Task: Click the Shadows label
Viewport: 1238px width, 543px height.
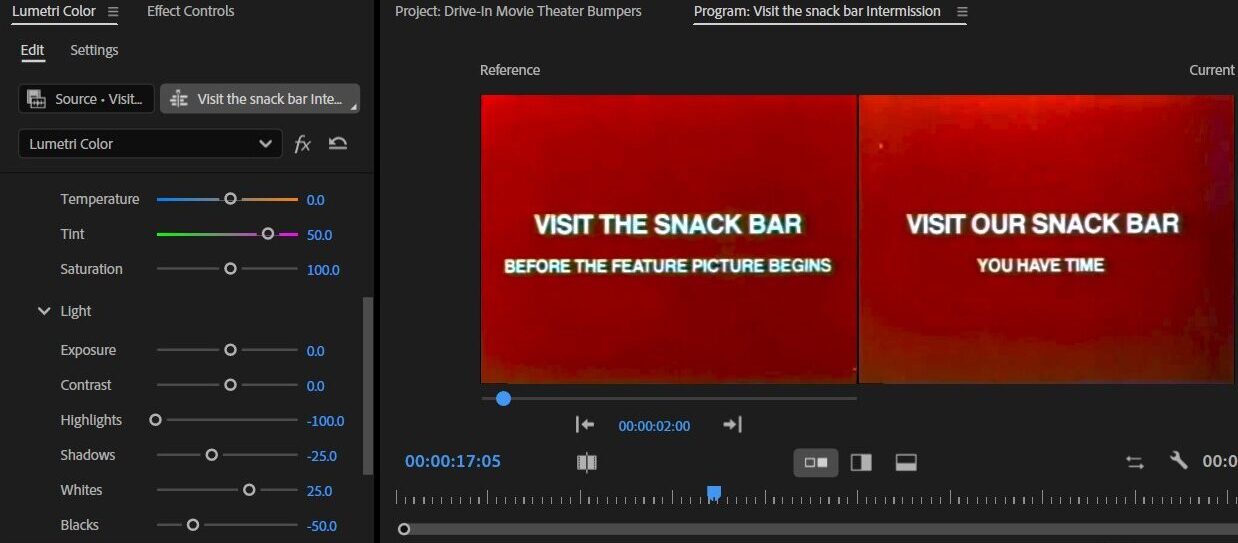Action: coord(88,455)
